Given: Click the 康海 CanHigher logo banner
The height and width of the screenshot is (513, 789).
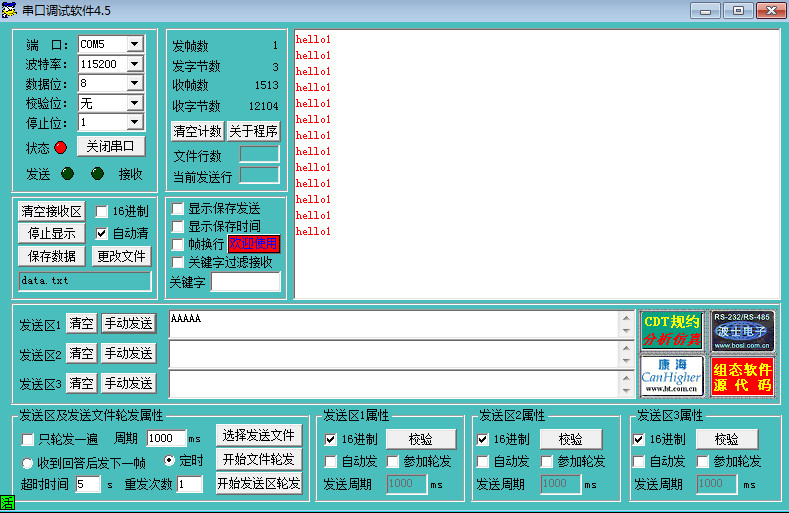Looking at the screenshot, I should pyautogui.click(x=672, y=376).
